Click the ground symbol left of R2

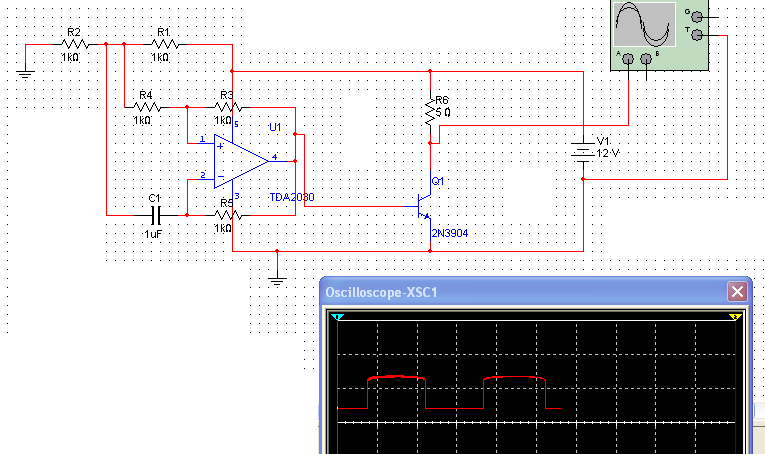(x=25, y=72)
